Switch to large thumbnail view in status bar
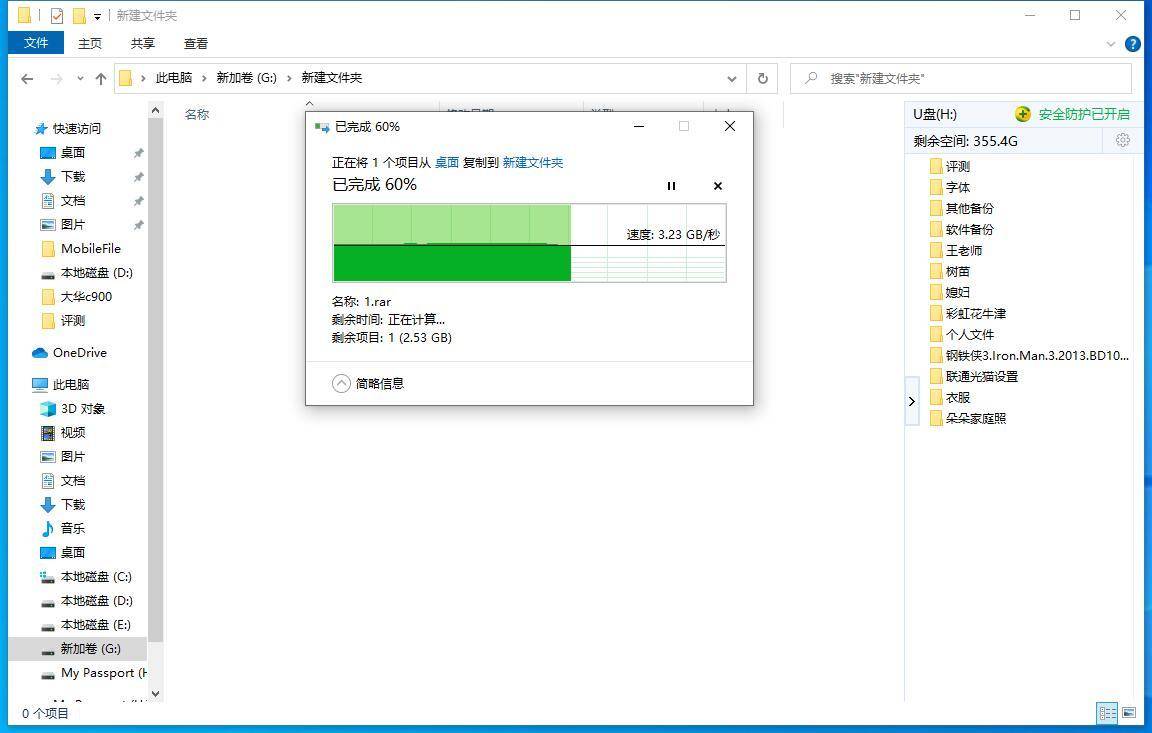1152x733 pixels. 1130,713
